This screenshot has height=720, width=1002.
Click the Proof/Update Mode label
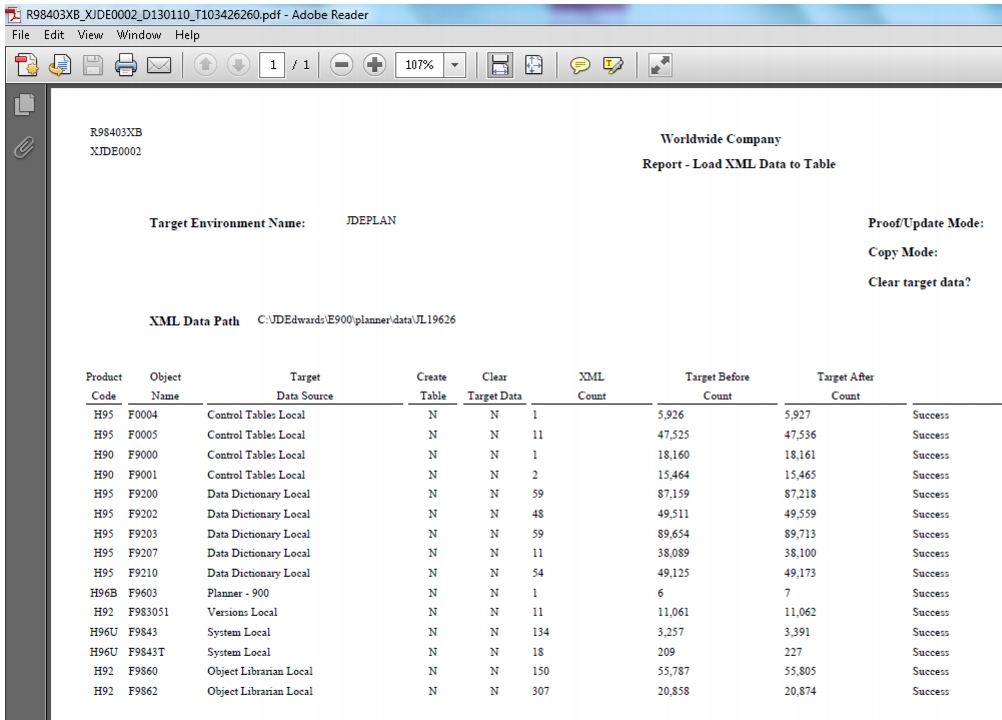pyautogui.click(x=925, y=223)
